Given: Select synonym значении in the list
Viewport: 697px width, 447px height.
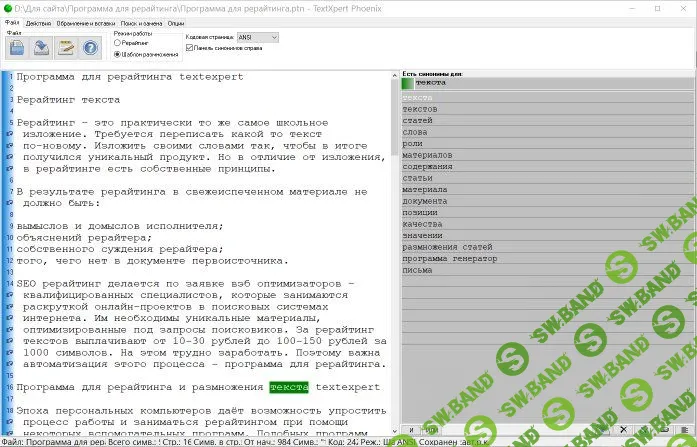Looking at the screenshot, I should click(548, 236).
